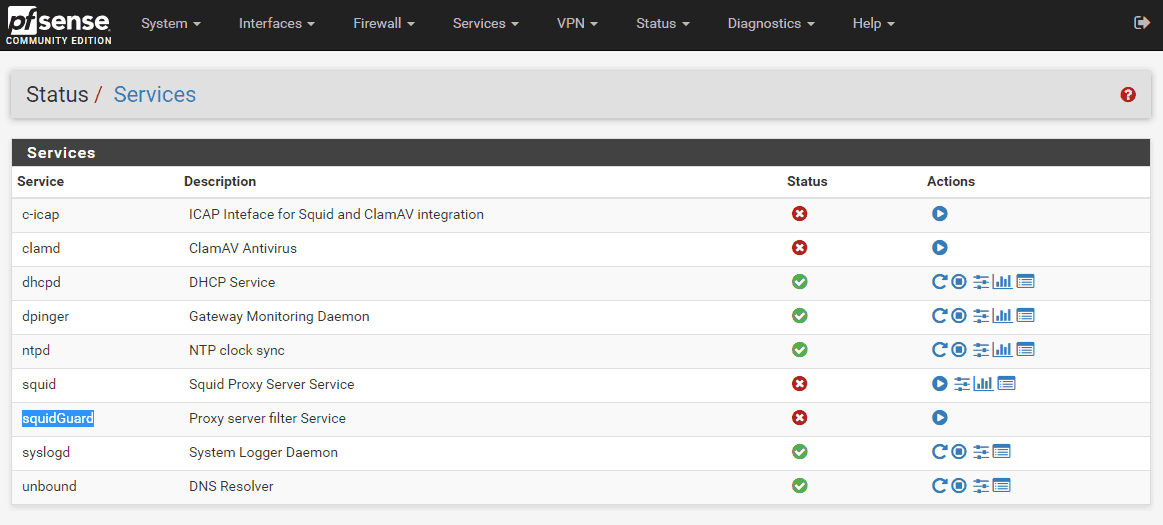
Task: Start the clamd ClamAV service
Action: (x=939, y=248)
